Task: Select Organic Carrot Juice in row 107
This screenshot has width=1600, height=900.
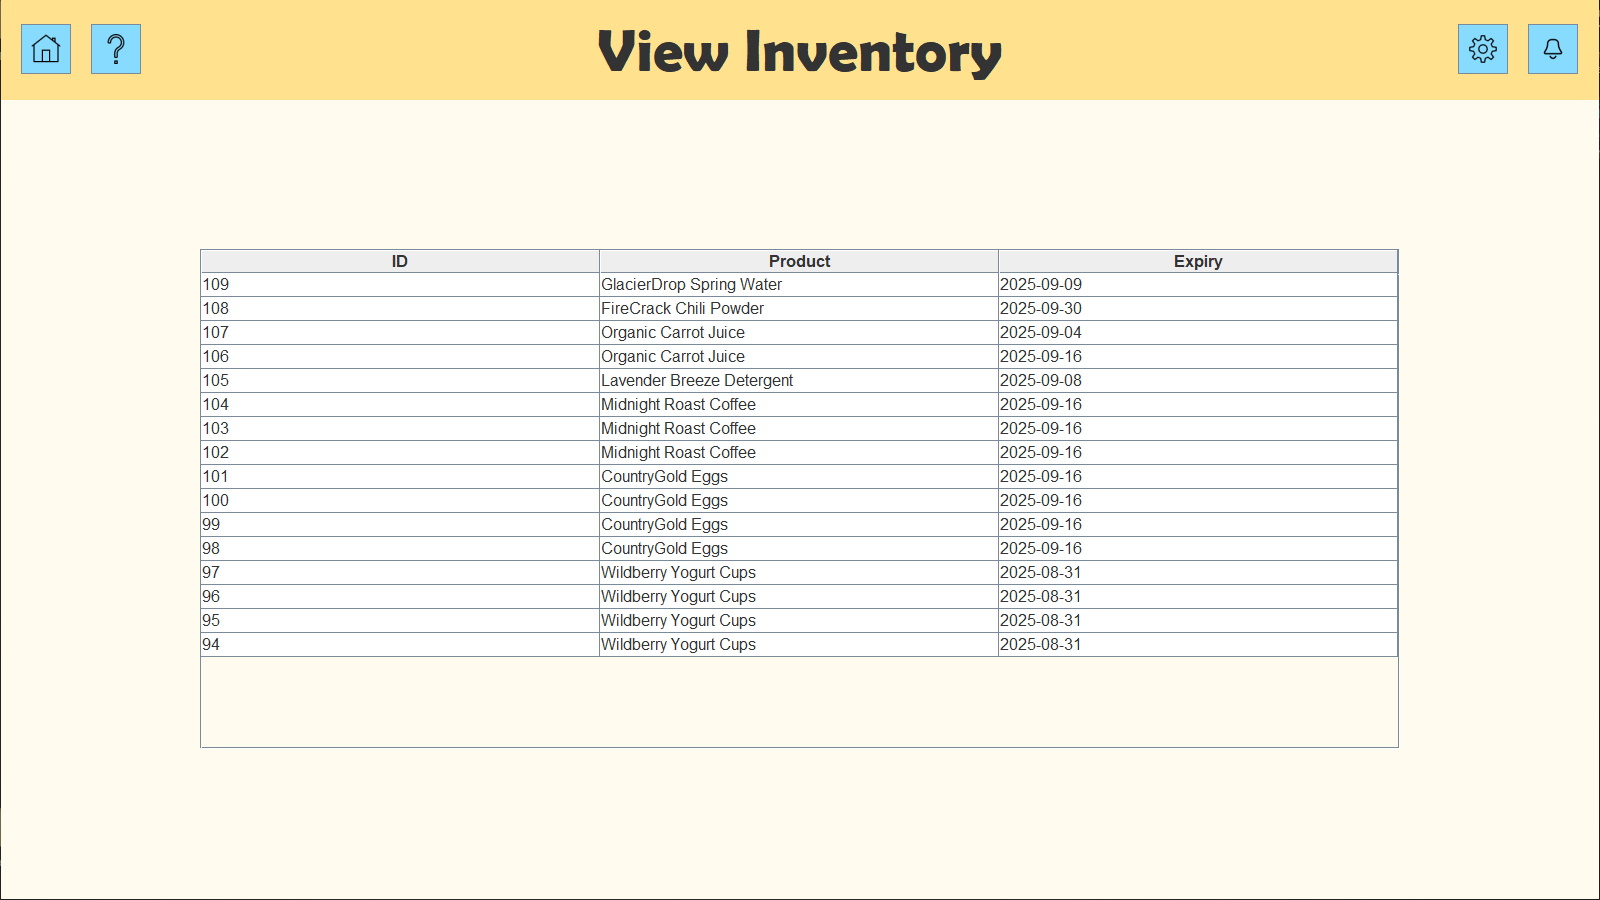Action: coord(799,333)
